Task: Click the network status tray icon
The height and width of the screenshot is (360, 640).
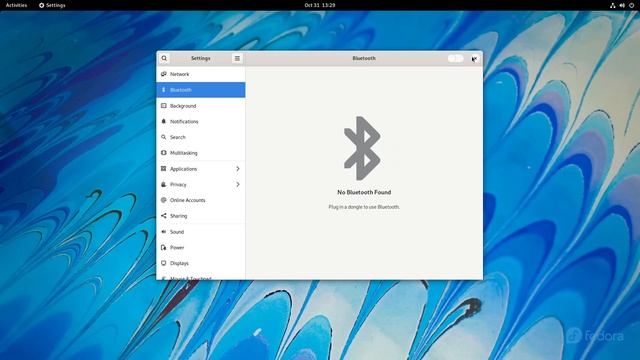Action: (612, 5)
